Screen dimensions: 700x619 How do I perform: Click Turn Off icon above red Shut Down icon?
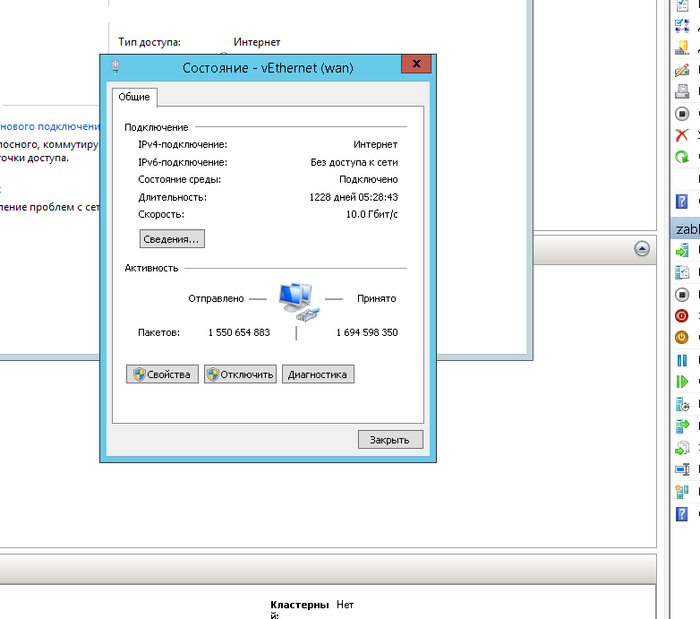coord(682,295)
